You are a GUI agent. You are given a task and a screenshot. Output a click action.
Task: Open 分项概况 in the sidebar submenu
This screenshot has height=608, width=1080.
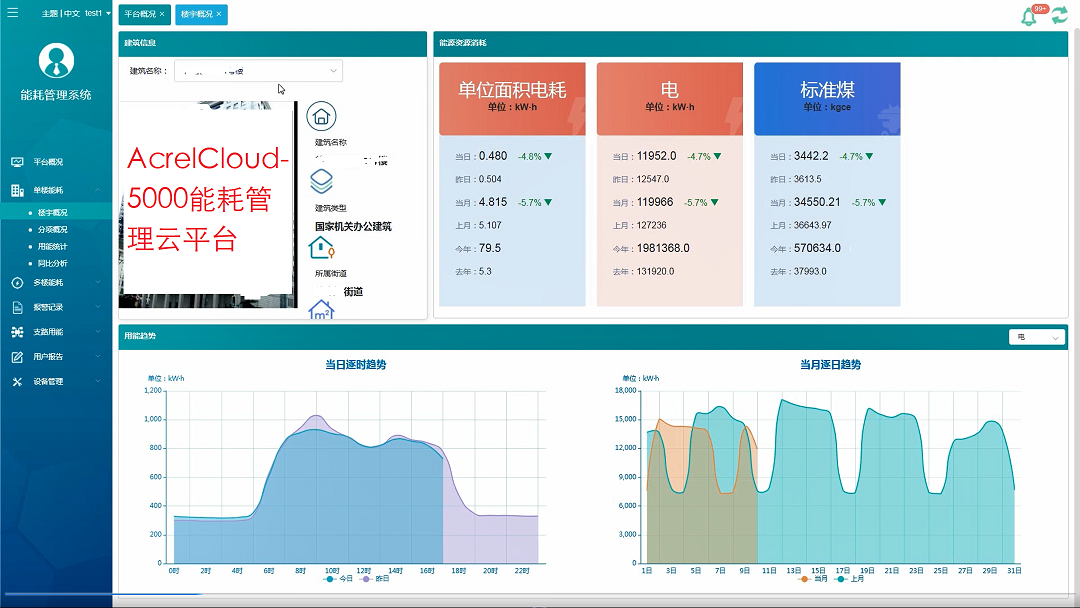click(52, 229)
